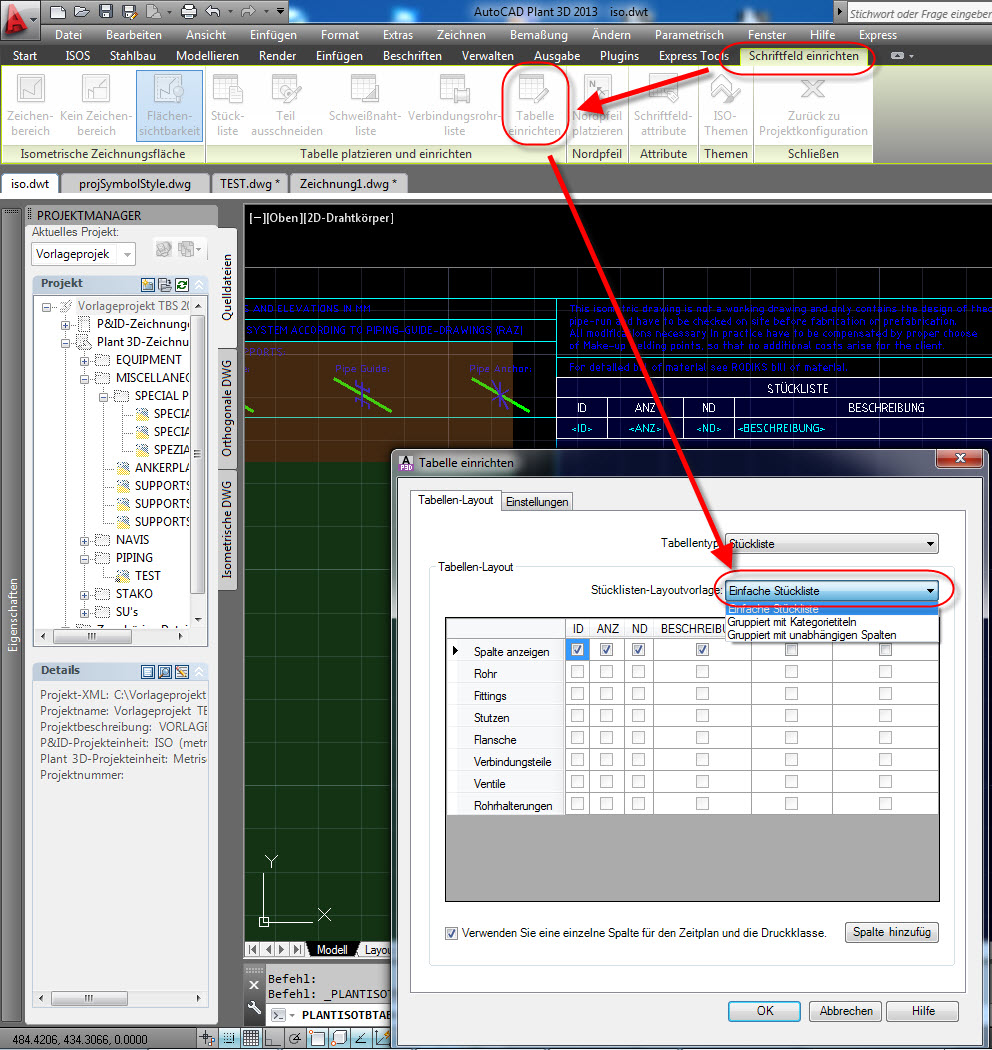Click the Save As icon with pencil
The image size is (992, 1050).
click(129, 11)
